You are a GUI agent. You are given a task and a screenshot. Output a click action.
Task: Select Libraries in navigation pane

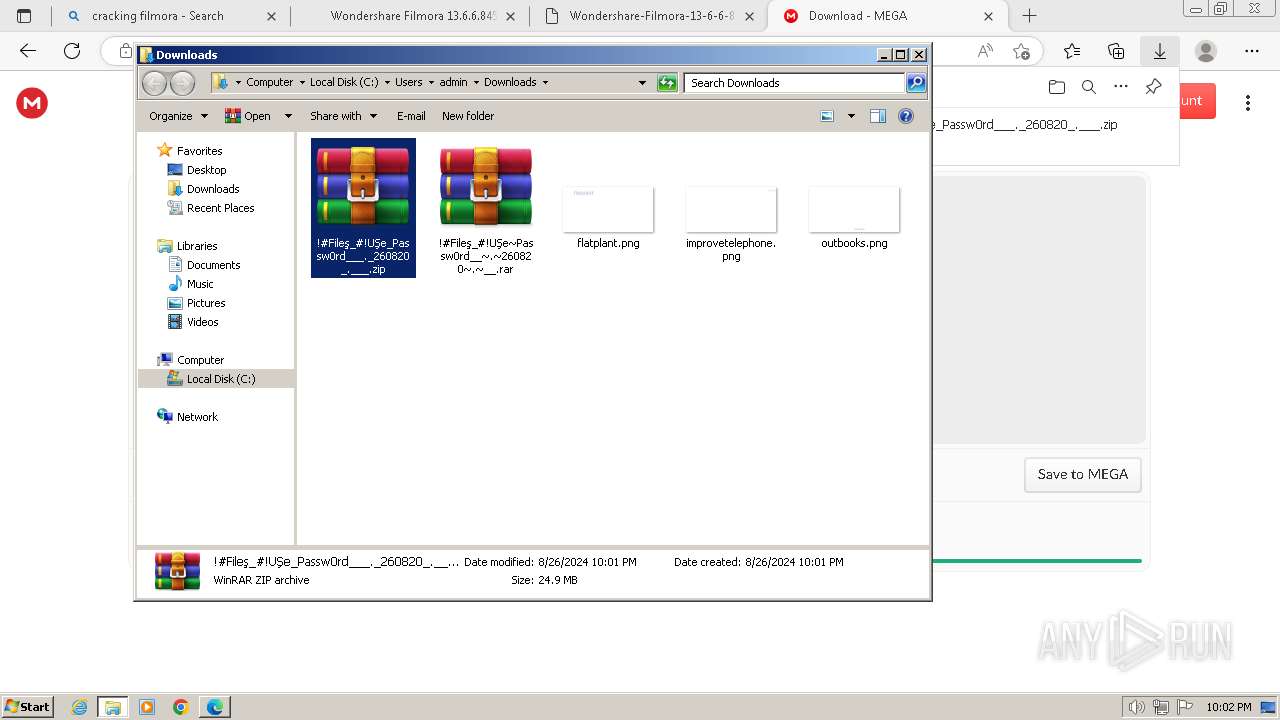[x=197, y=246]
